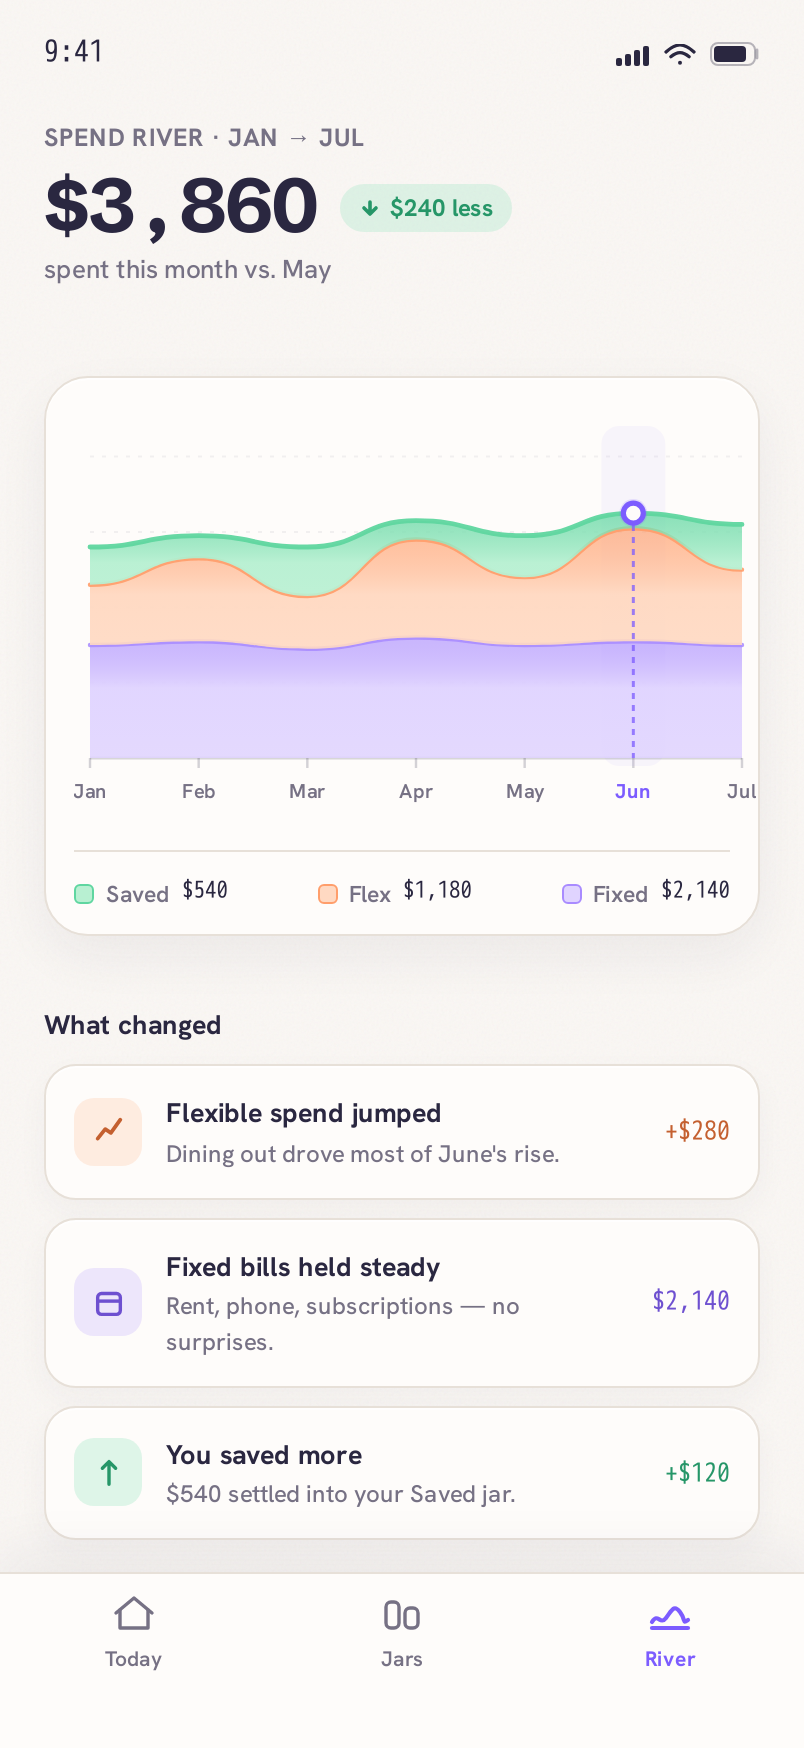Select Apr on the chart axis
Image resolution: width=804 pixels, height=1748 pixels.
point(416,792)
